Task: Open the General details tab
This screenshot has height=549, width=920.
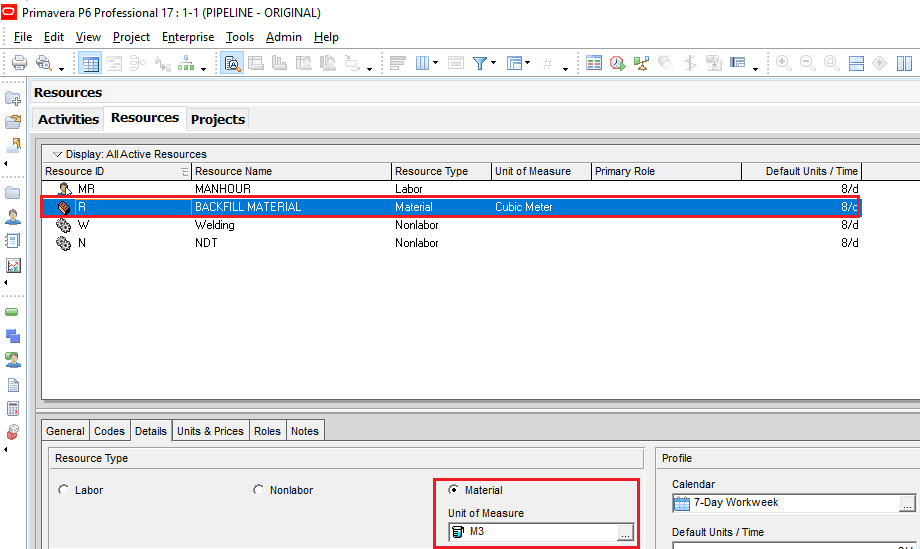Action: click(65, 431)
